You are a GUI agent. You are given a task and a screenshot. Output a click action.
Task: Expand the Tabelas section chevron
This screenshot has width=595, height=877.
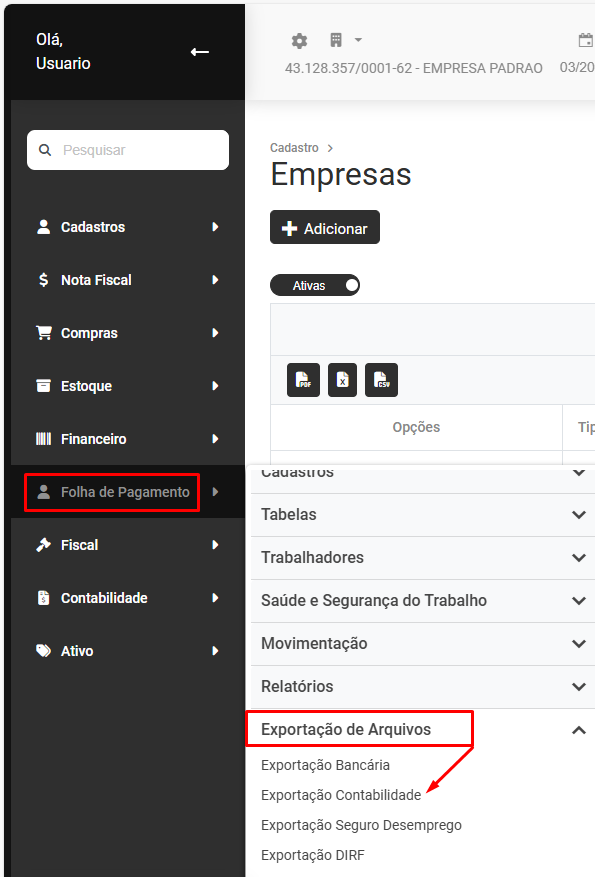(x=579, y=515)
